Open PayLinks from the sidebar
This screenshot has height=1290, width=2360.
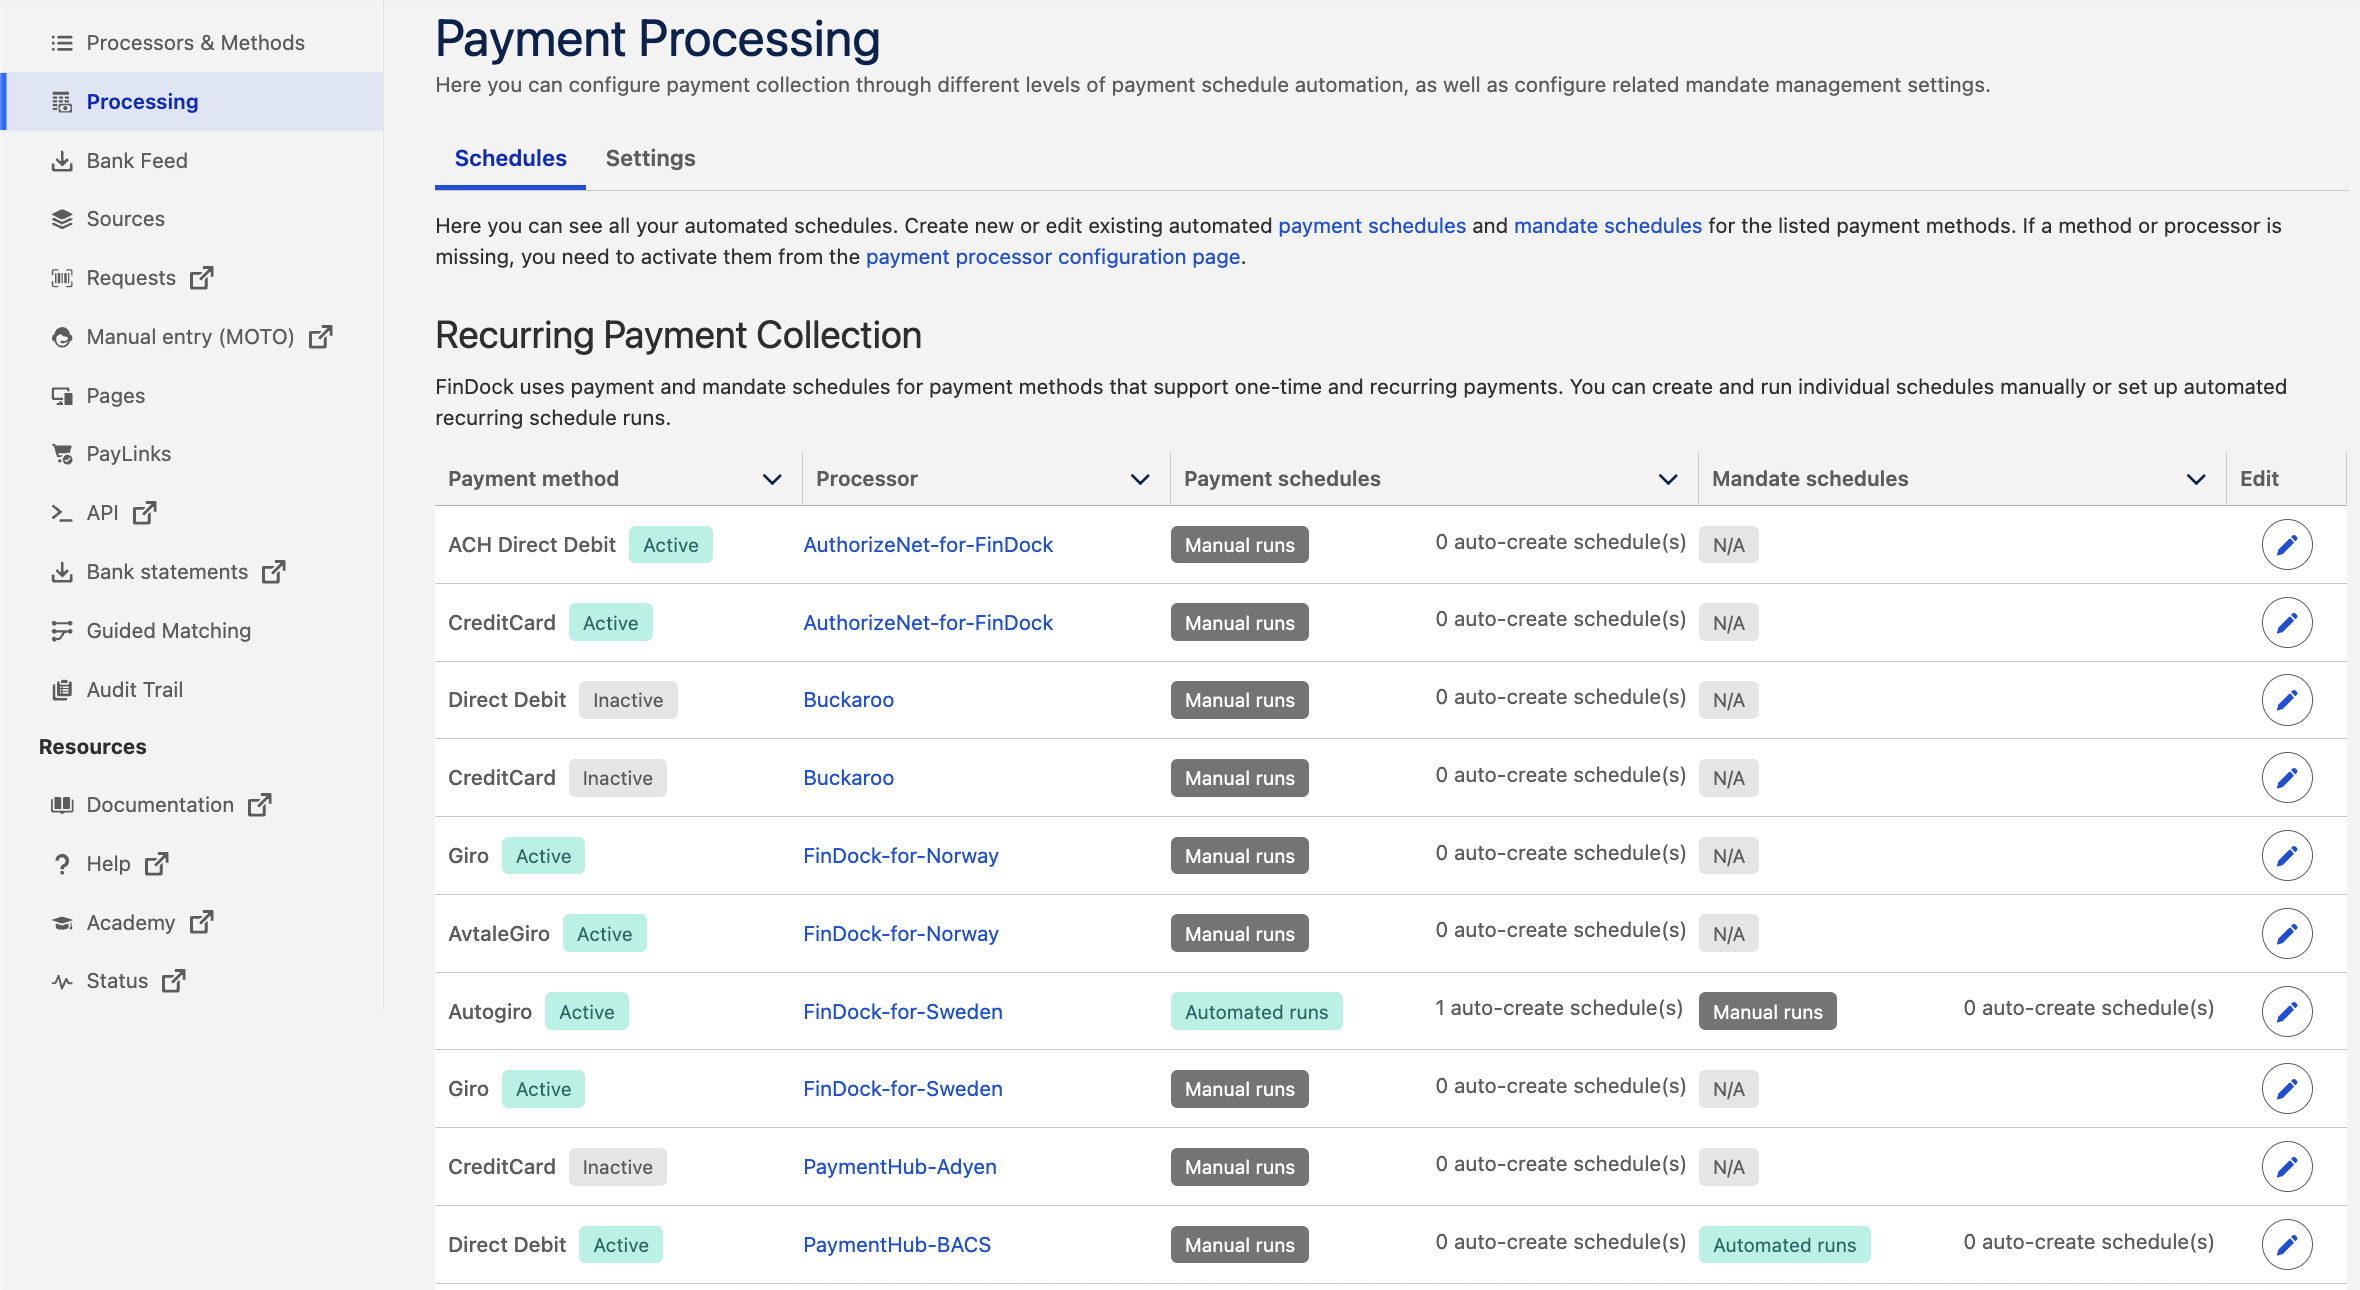(x=128, y=453)
